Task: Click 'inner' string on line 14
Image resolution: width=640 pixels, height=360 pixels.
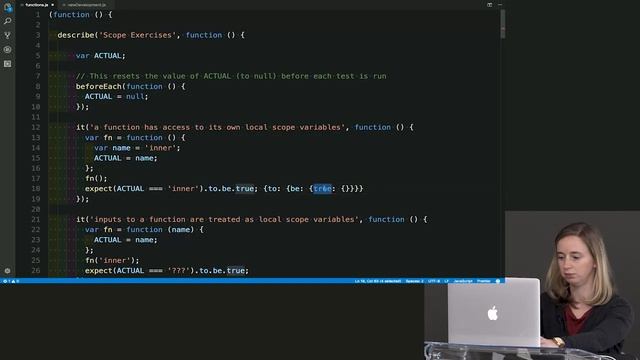Action: click(x=160, y=148)
